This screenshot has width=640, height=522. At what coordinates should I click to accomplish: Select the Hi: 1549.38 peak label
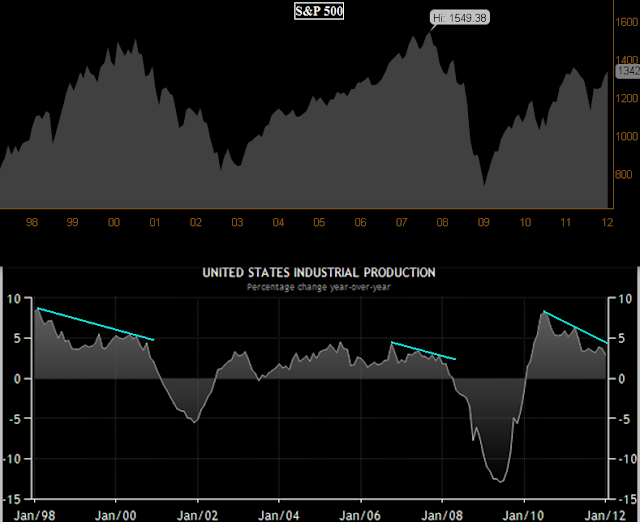tap(460, 18)
